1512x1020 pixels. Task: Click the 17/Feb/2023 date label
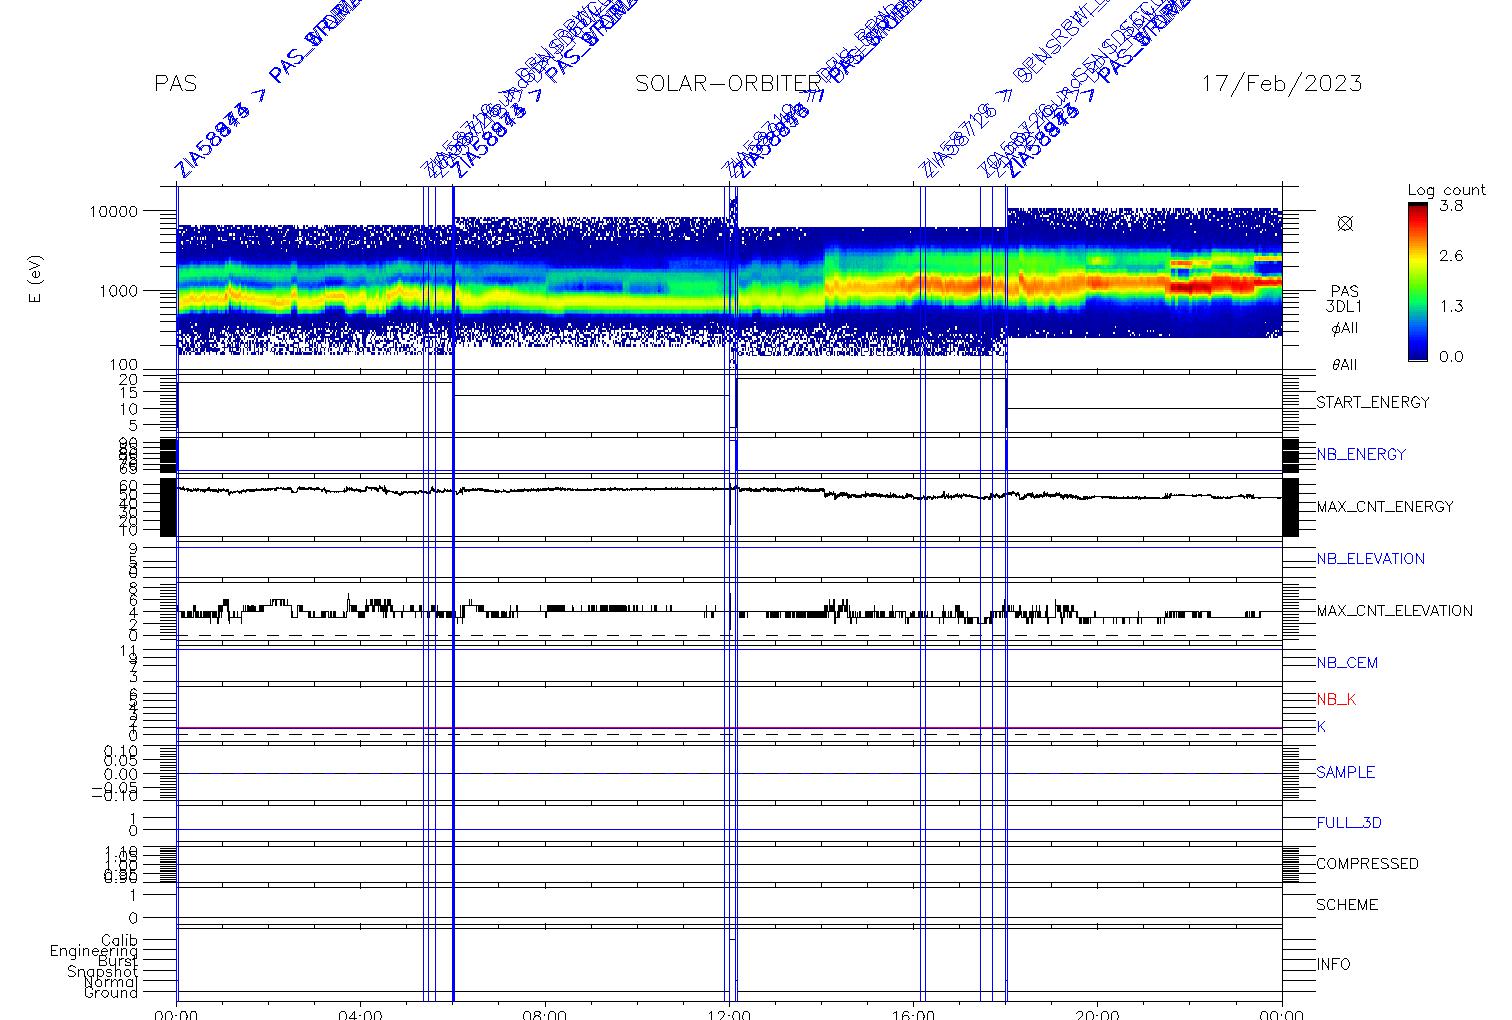tap(1282, 83)
